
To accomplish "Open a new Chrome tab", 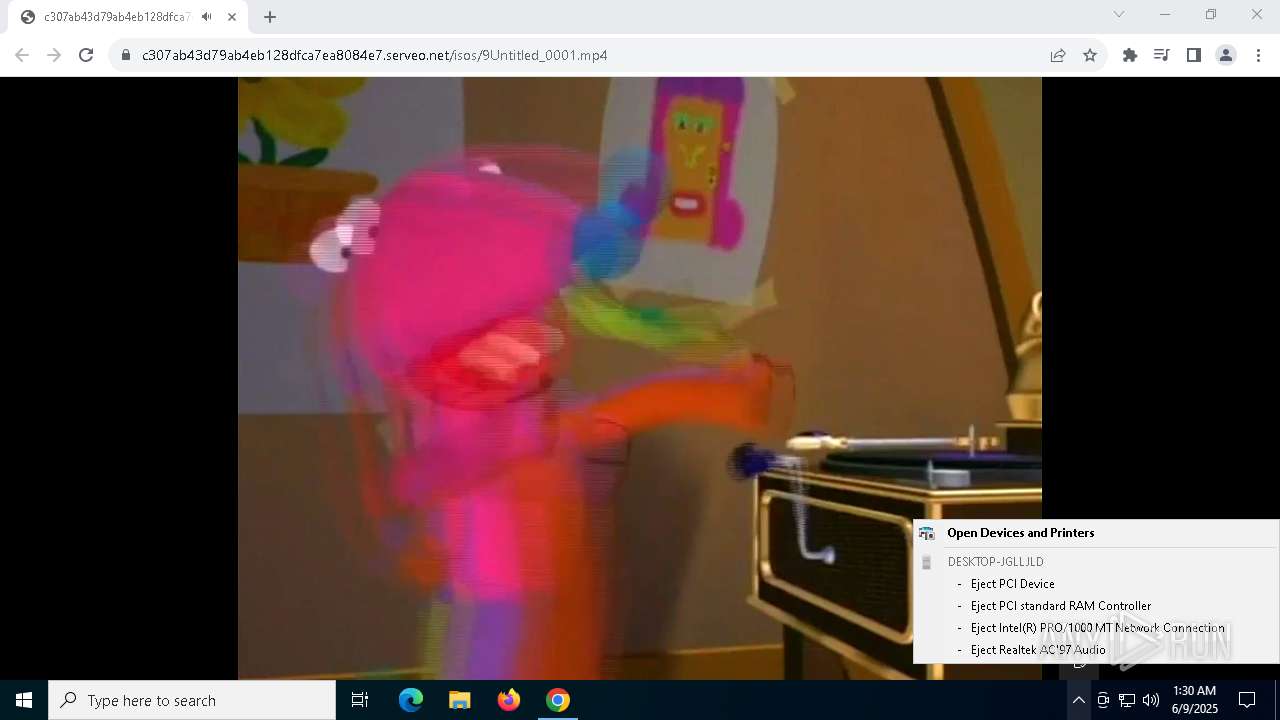I will [x=269, y=17].
